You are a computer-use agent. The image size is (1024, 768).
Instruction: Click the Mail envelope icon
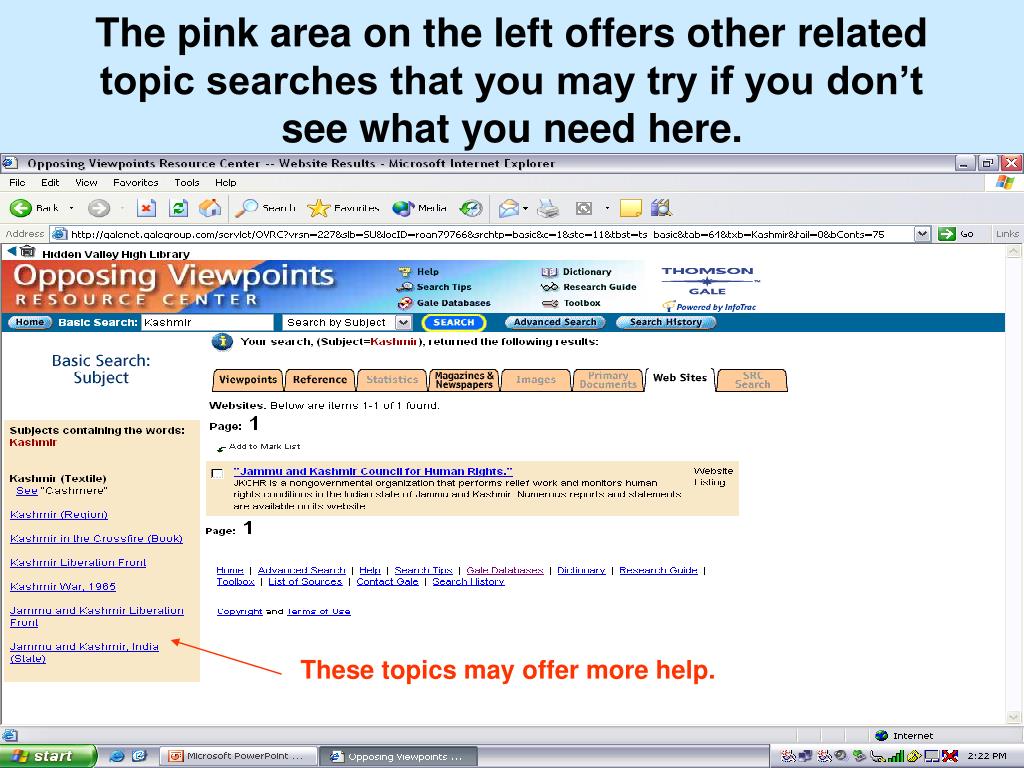(x=509, y=208)
